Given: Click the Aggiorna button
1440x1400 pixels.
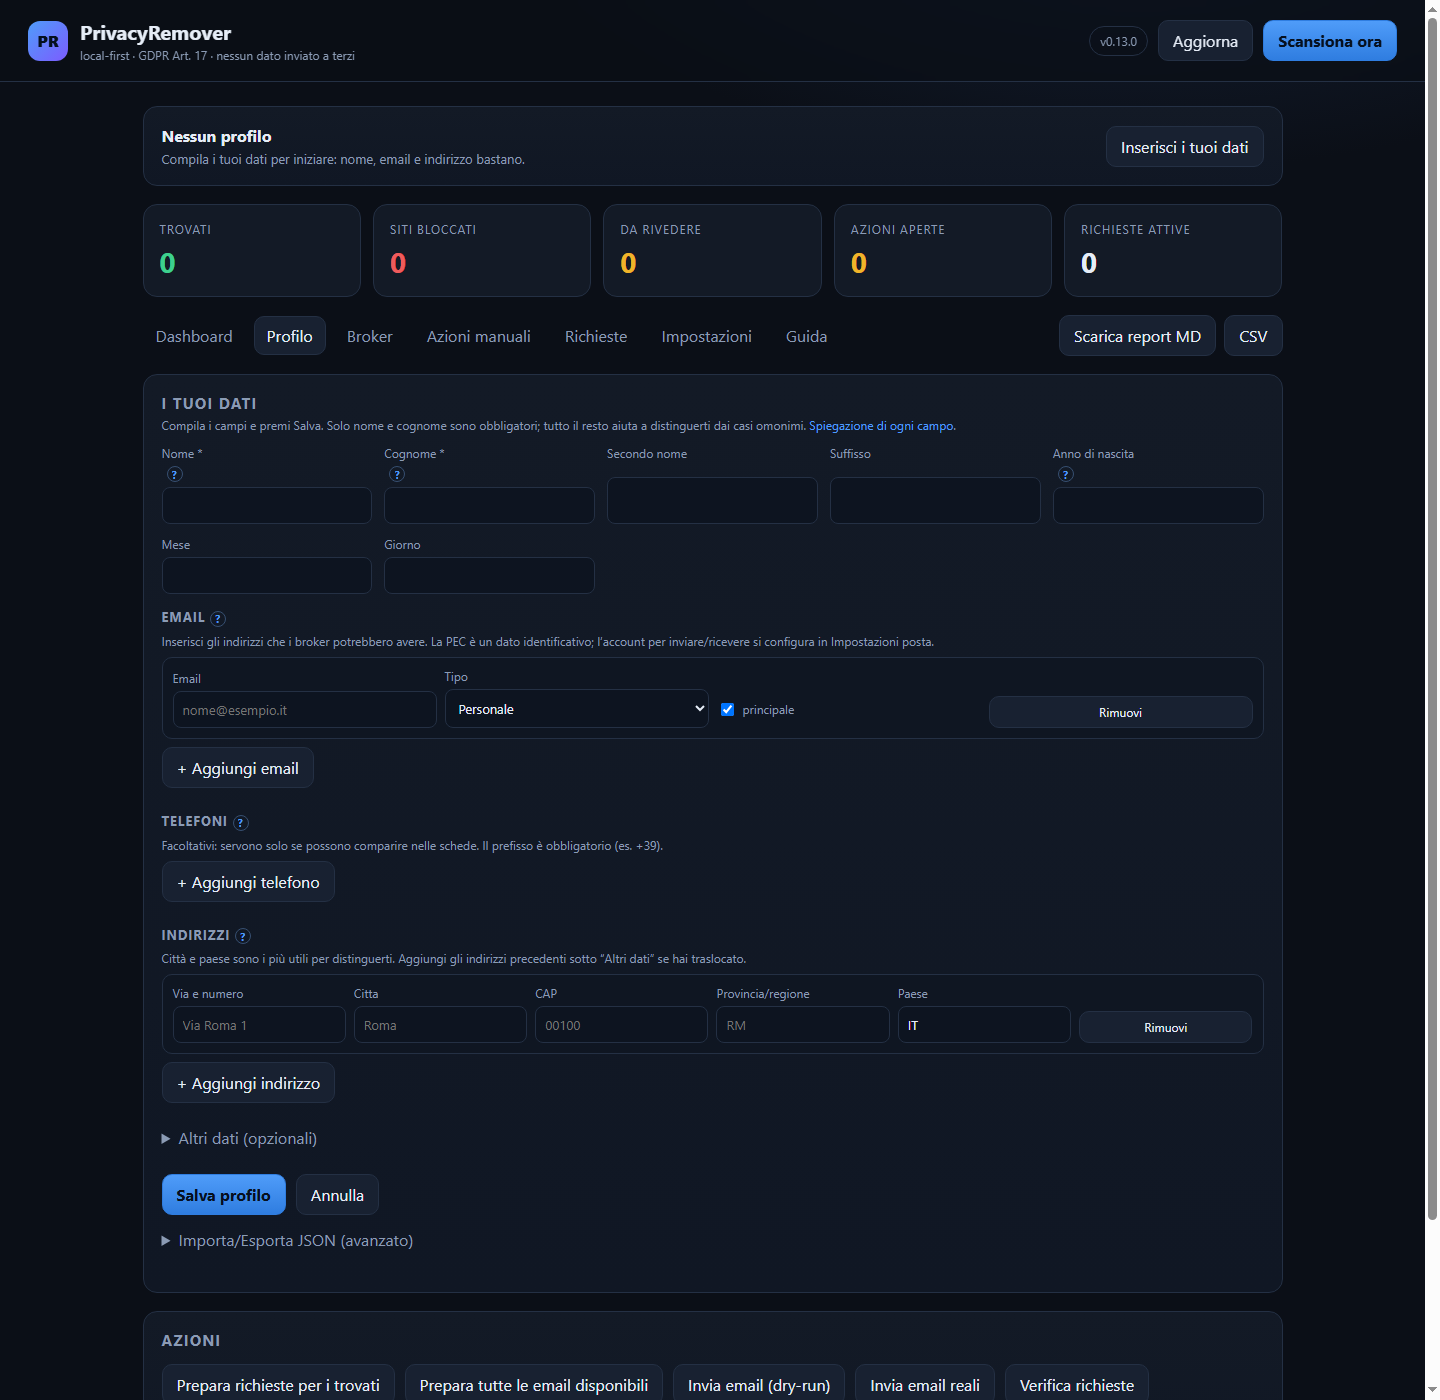Looking at the screenshot, I should (x=1205, y=41).
